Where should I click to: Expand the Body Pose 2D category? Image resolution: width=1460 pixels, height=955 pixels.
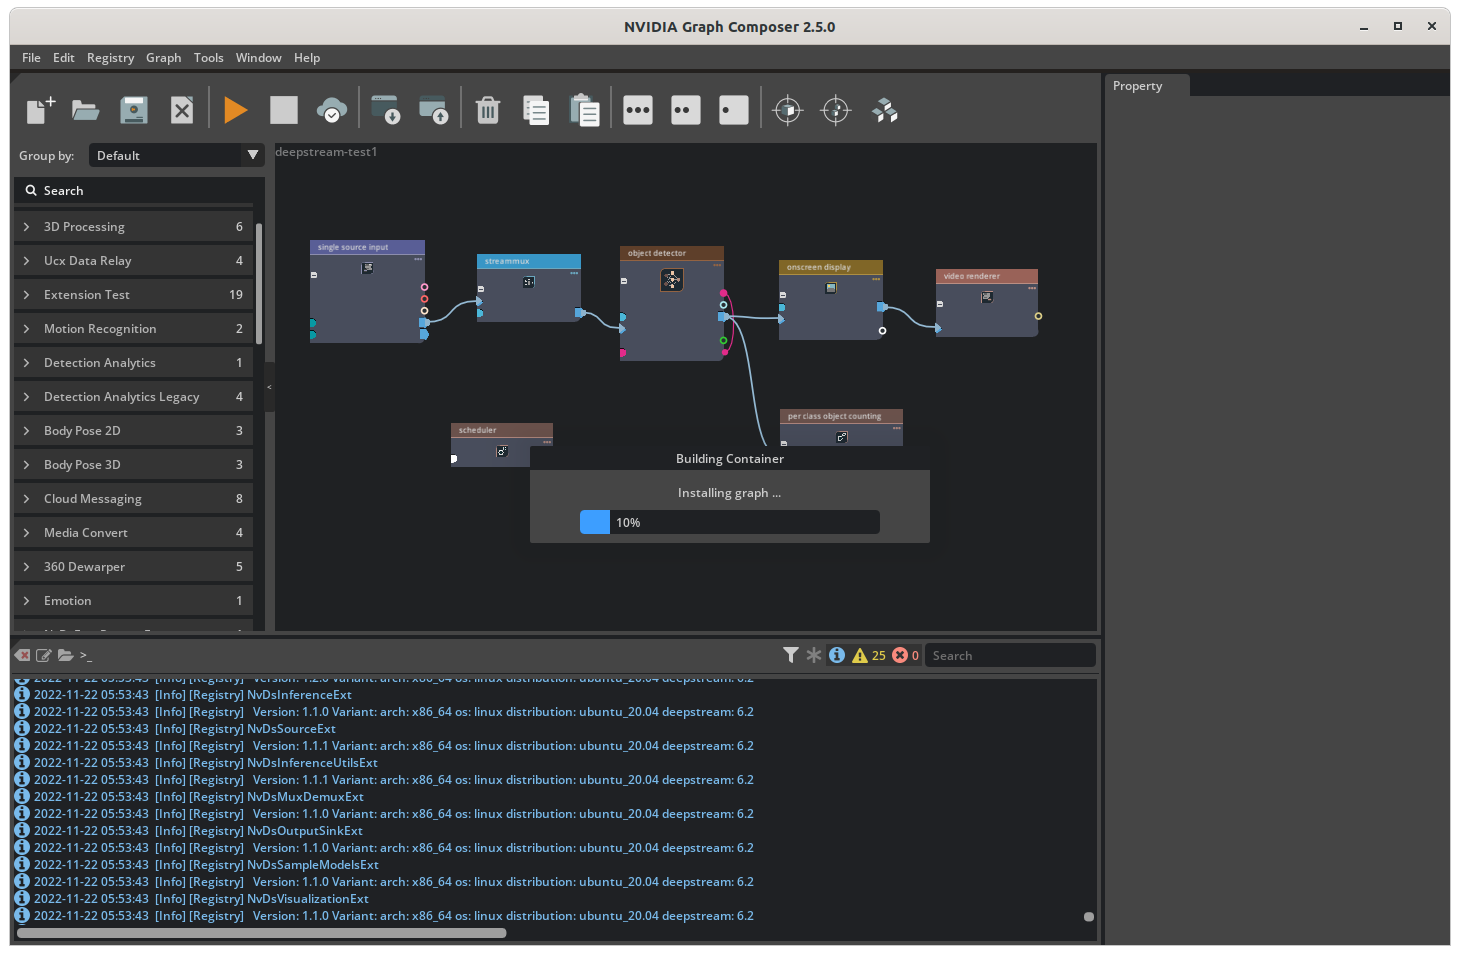[134, 431]
